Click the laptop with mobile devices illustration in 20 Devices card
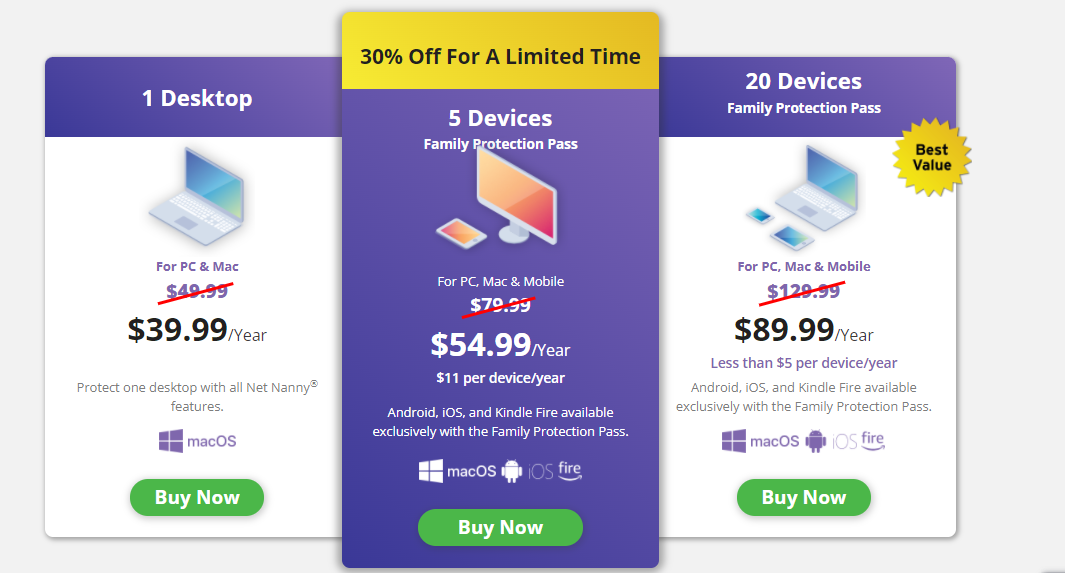 pyautogui.click(x=801, y=198)
